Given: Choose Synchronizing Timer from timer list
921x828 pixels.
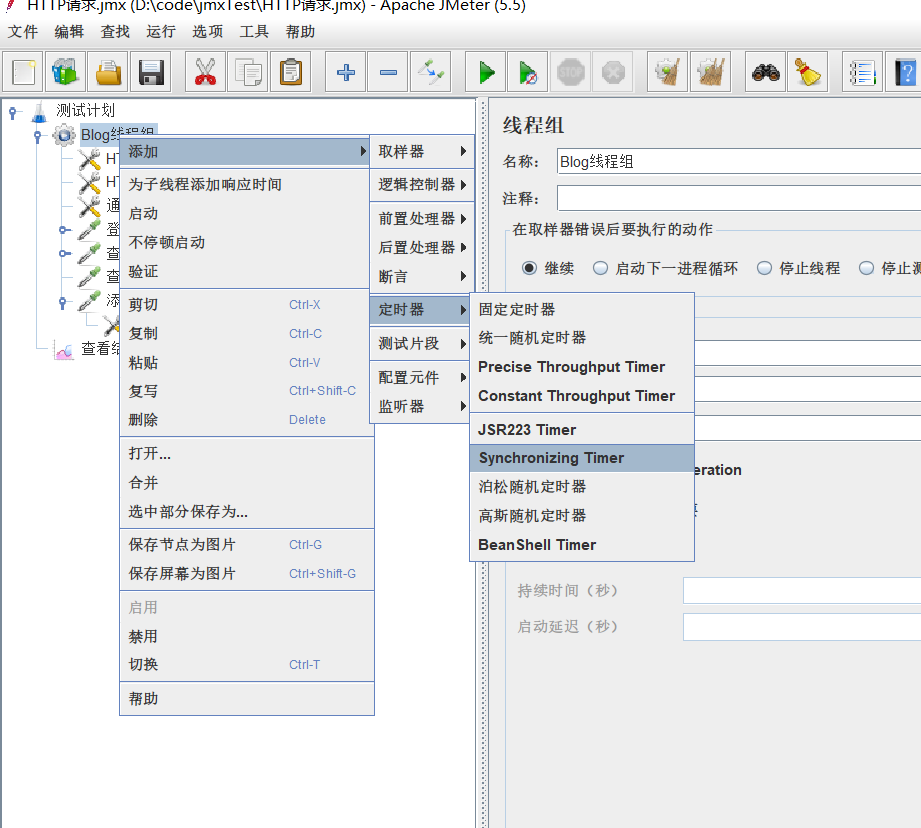Looking at the screenshot, I should tap(582, 458).
